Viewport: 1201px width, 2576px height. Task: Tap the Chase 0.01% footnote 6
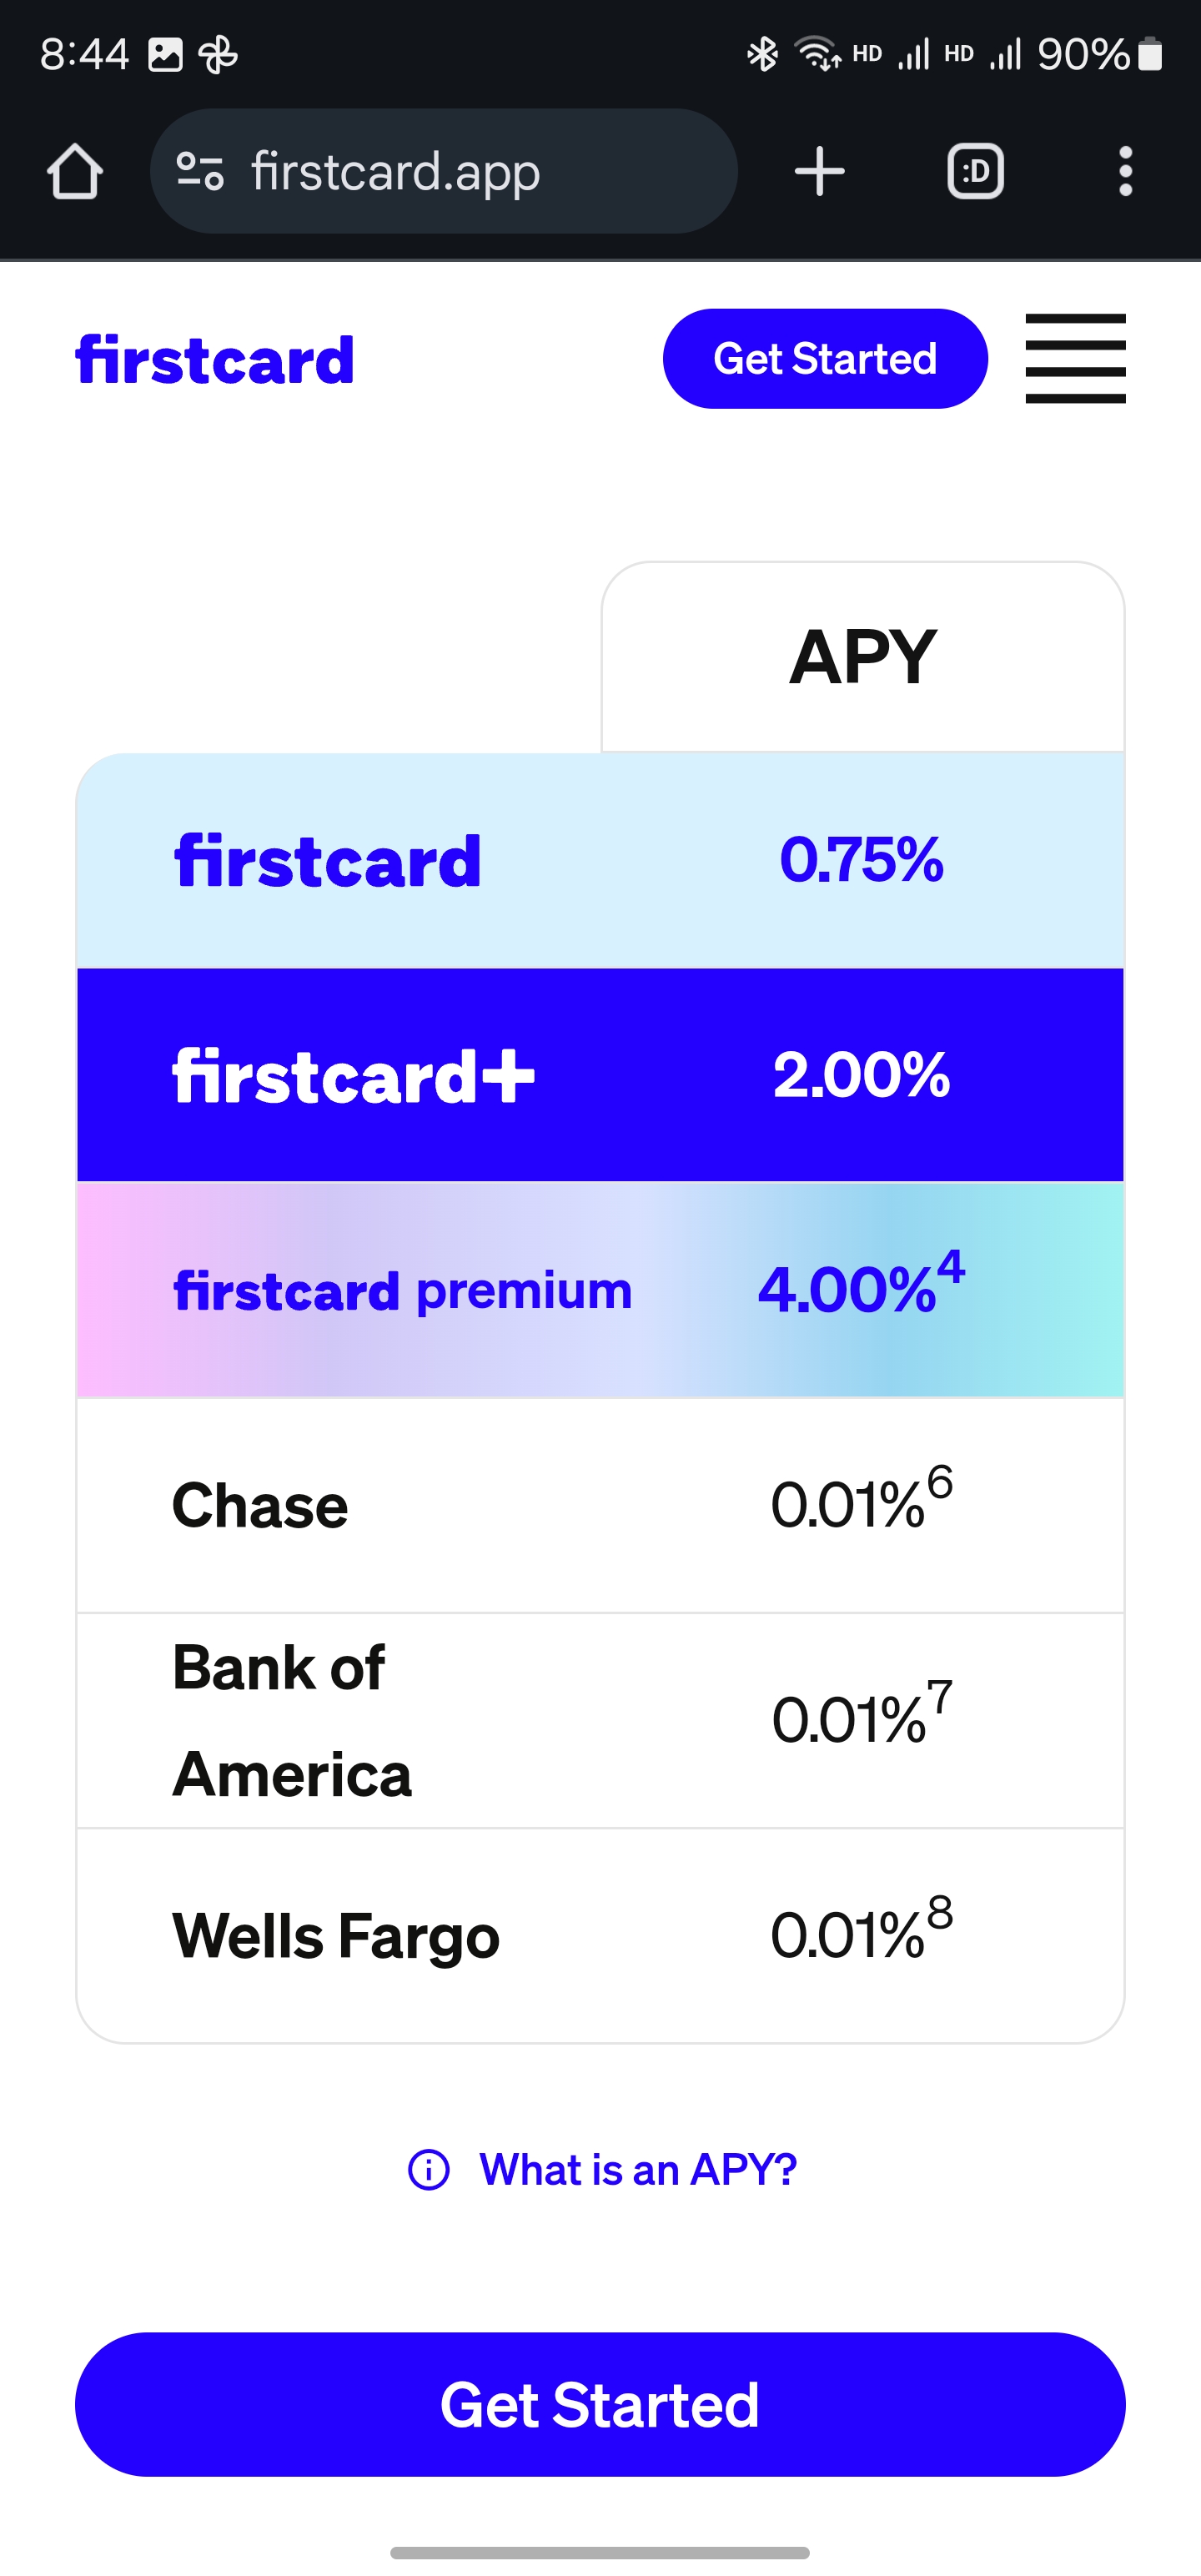940,1481
